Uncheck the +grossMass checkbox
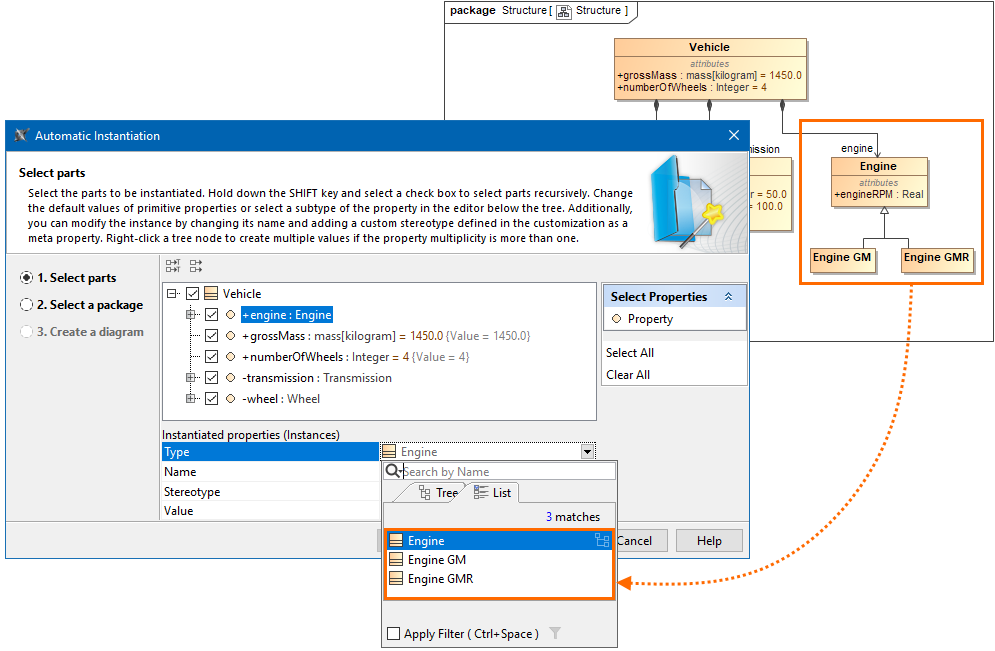This screenshot has height=651, width=995. pos(211,336)
